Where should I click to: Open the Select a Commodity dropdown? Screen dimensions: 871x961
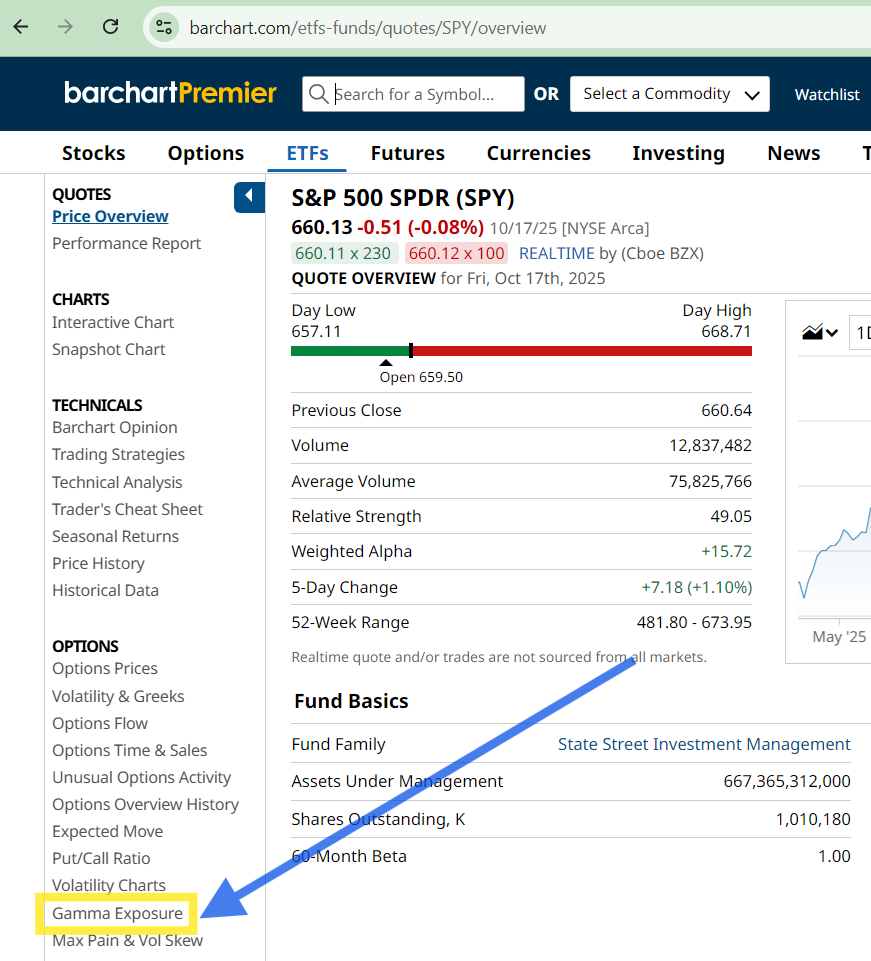(669, 94)
